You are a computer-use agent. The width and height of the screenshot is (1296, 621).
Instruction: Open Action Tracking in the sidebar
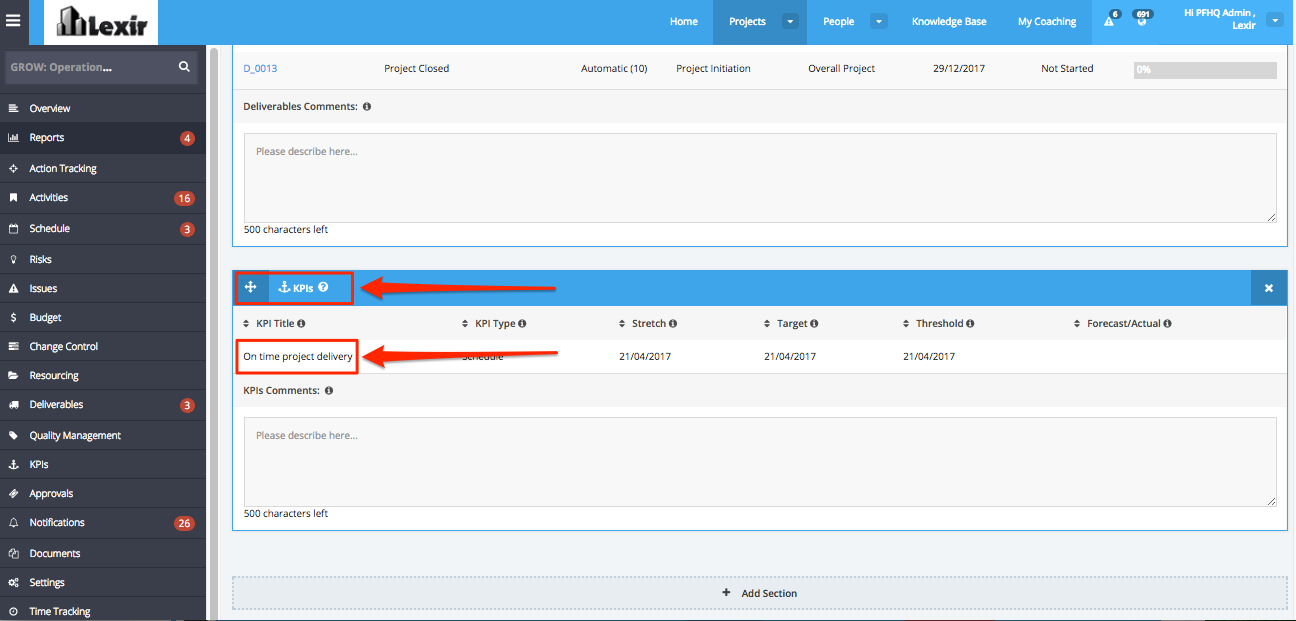(103, 168)
